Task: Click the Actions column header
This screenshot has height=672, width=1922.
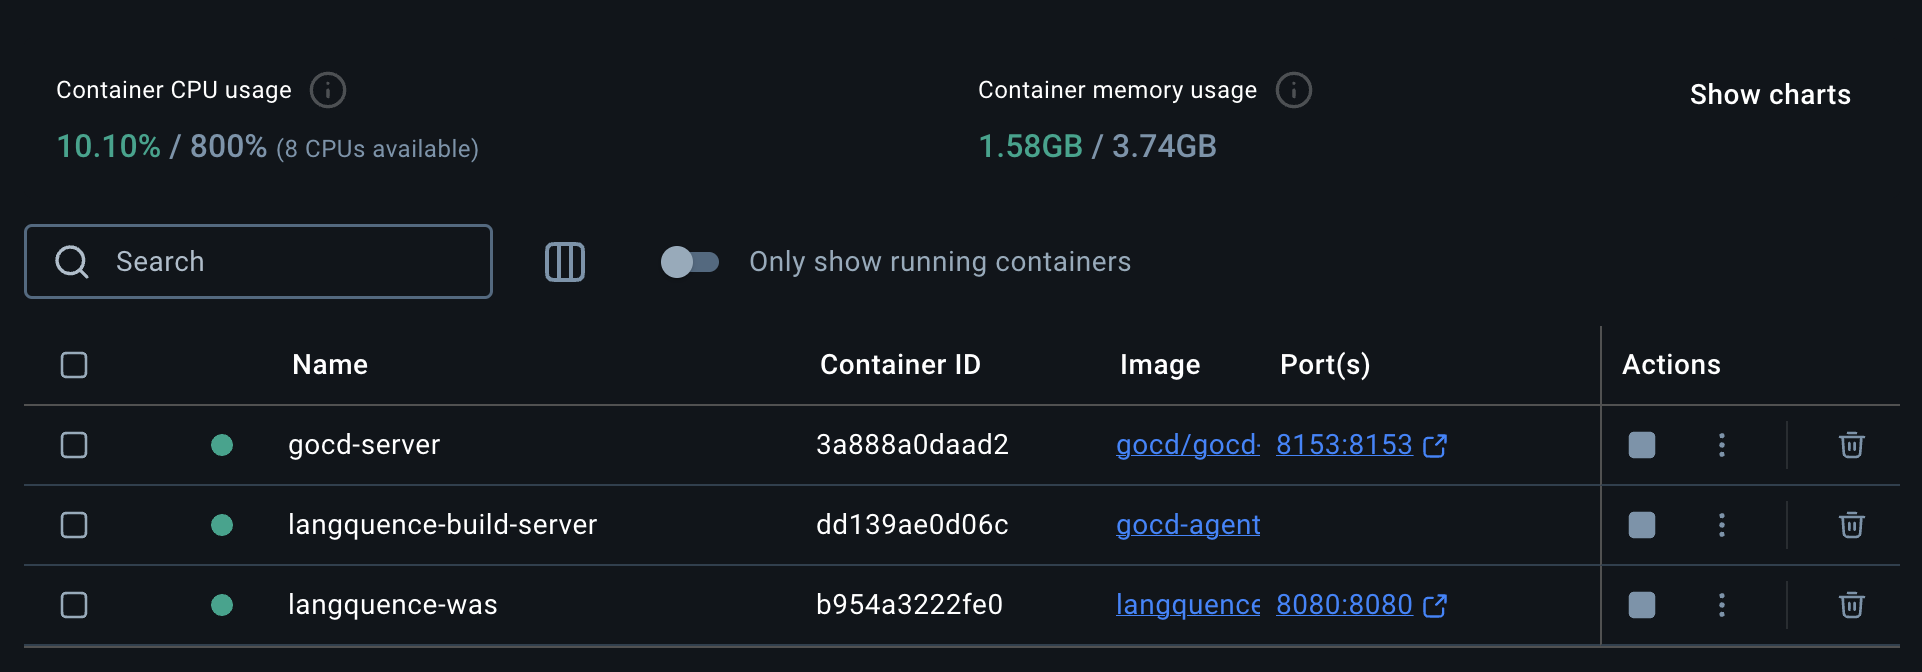Action: point(1671,365)
